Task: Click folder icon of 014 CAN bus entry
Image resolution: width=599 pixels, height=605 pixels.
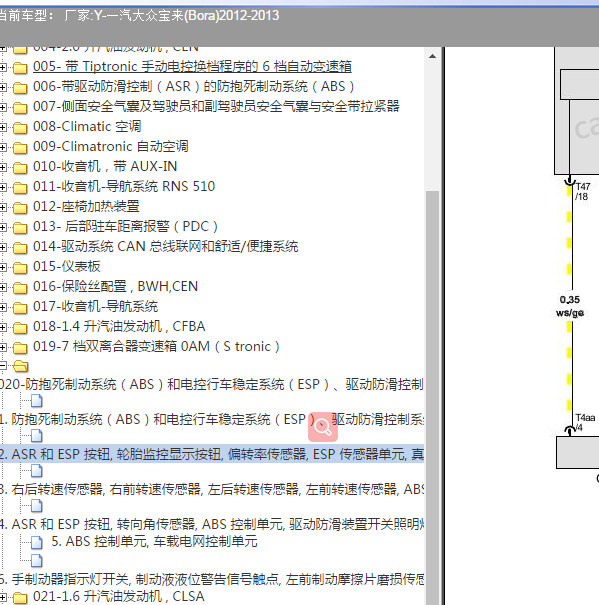Action: [x=20, y=248]
